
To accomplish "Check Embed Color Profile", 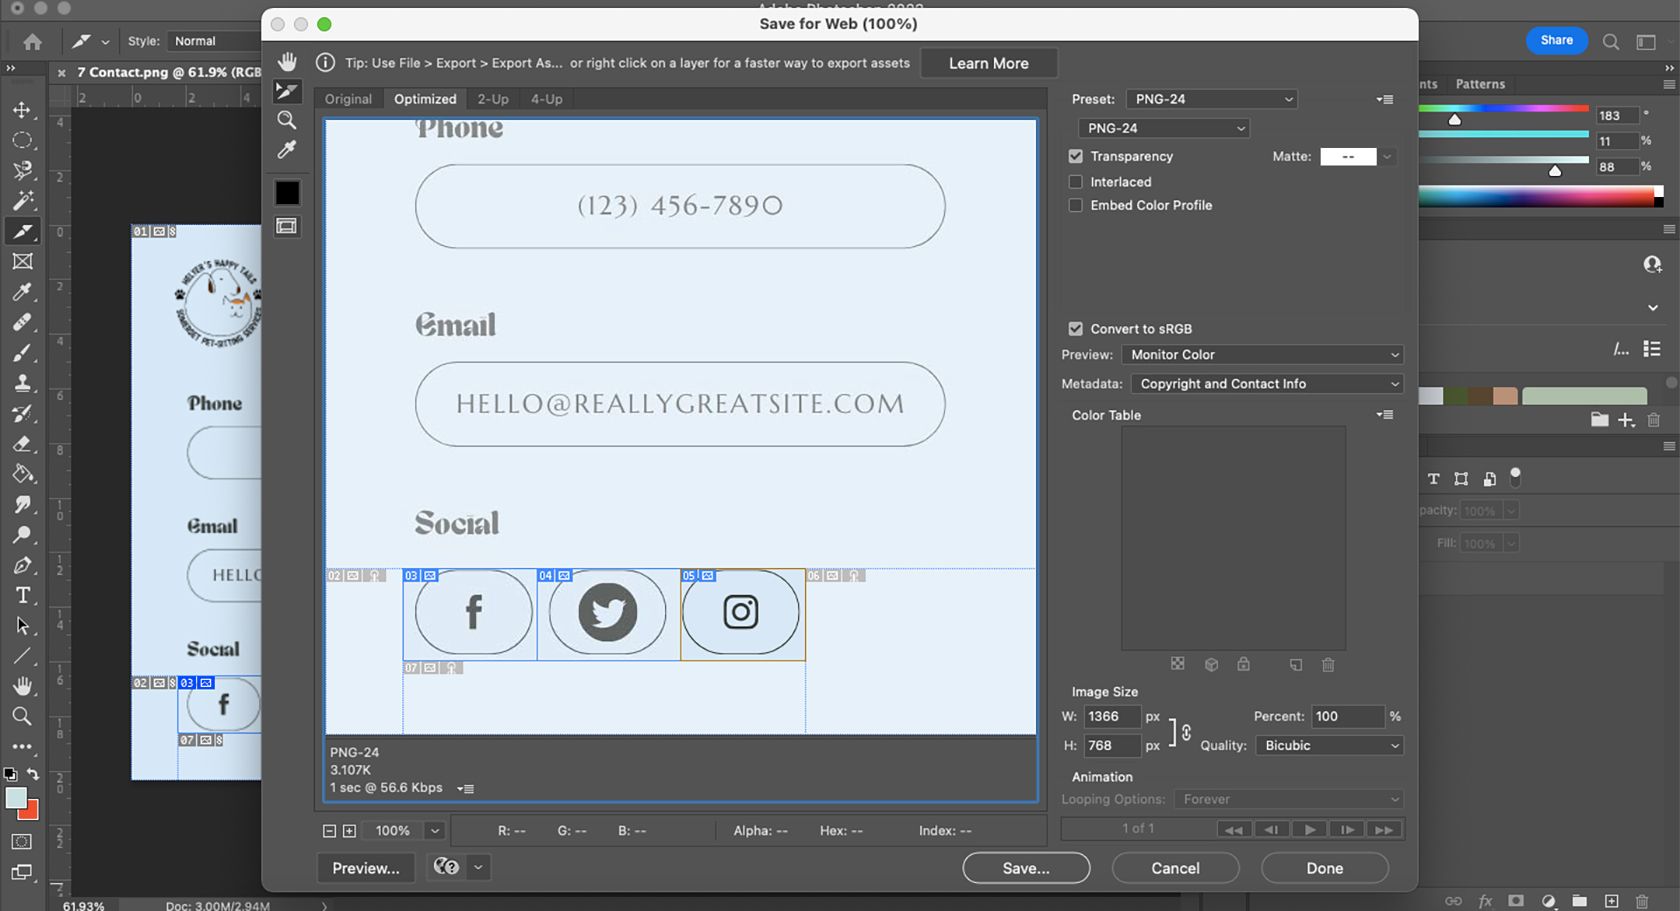I will tap(1075, 205).
